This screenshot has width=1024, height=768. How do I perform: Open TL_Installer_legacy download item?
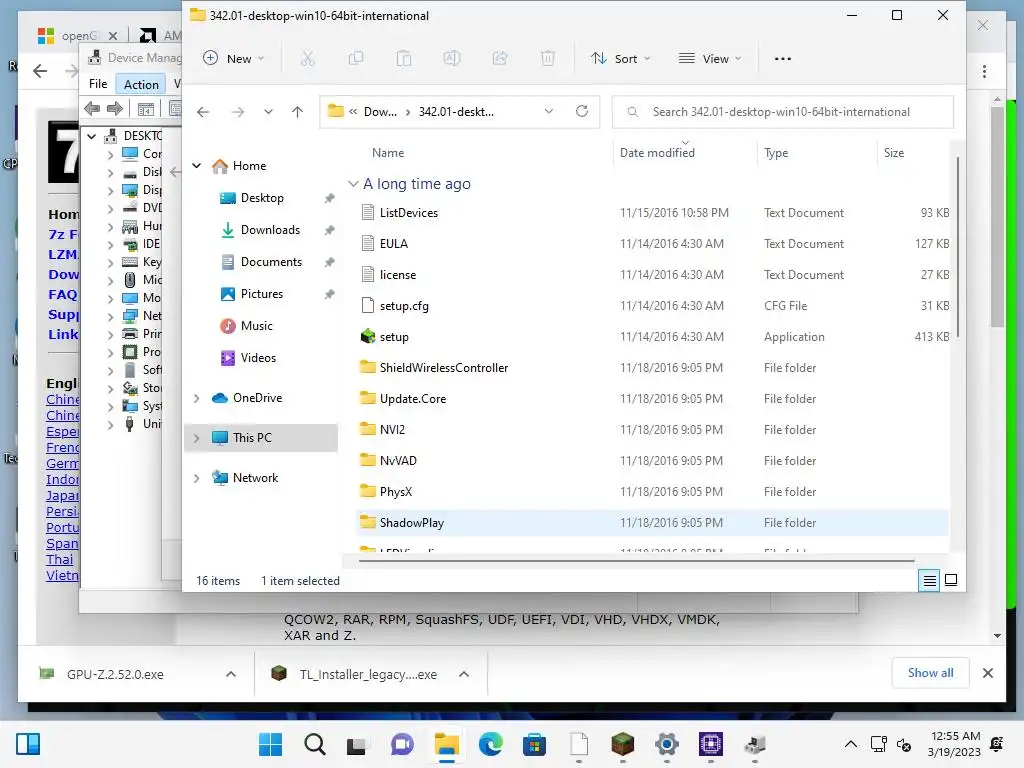368,674
